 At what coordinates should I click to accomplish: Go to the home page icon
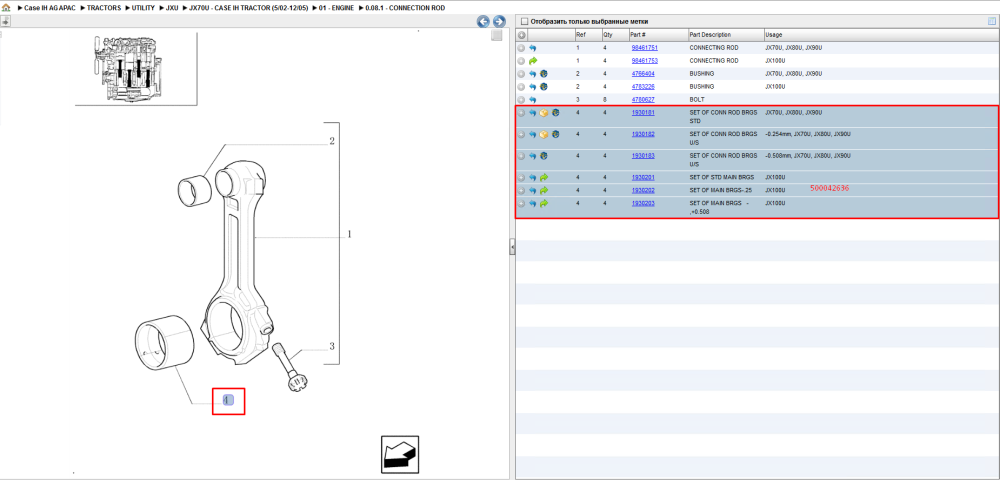(6, 8)
